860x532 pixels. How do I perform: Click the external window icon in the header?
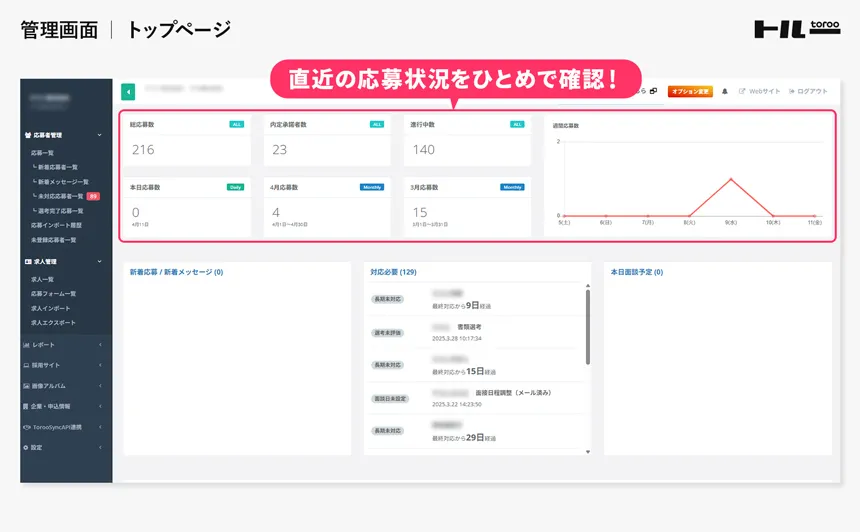click(x=653, y=92)
